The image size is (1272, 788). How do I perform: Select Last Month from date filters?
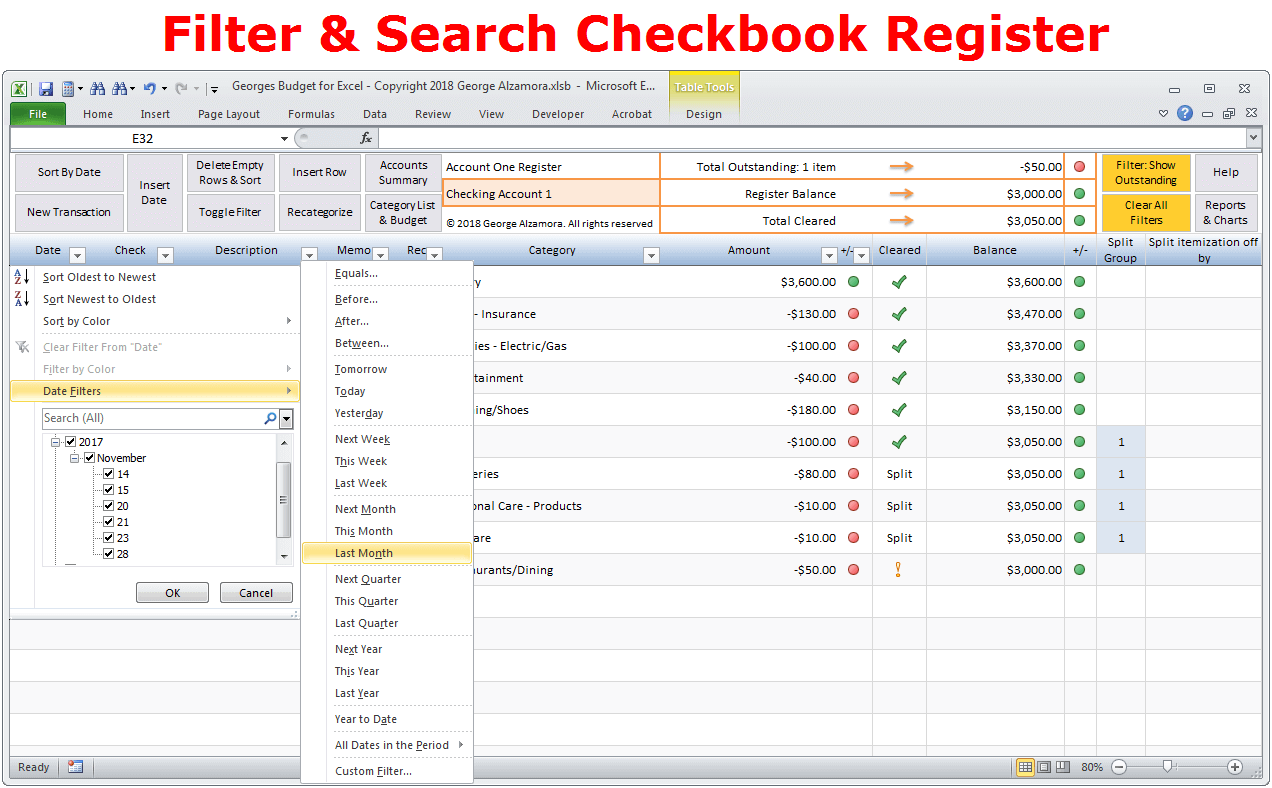coord(364,553)
